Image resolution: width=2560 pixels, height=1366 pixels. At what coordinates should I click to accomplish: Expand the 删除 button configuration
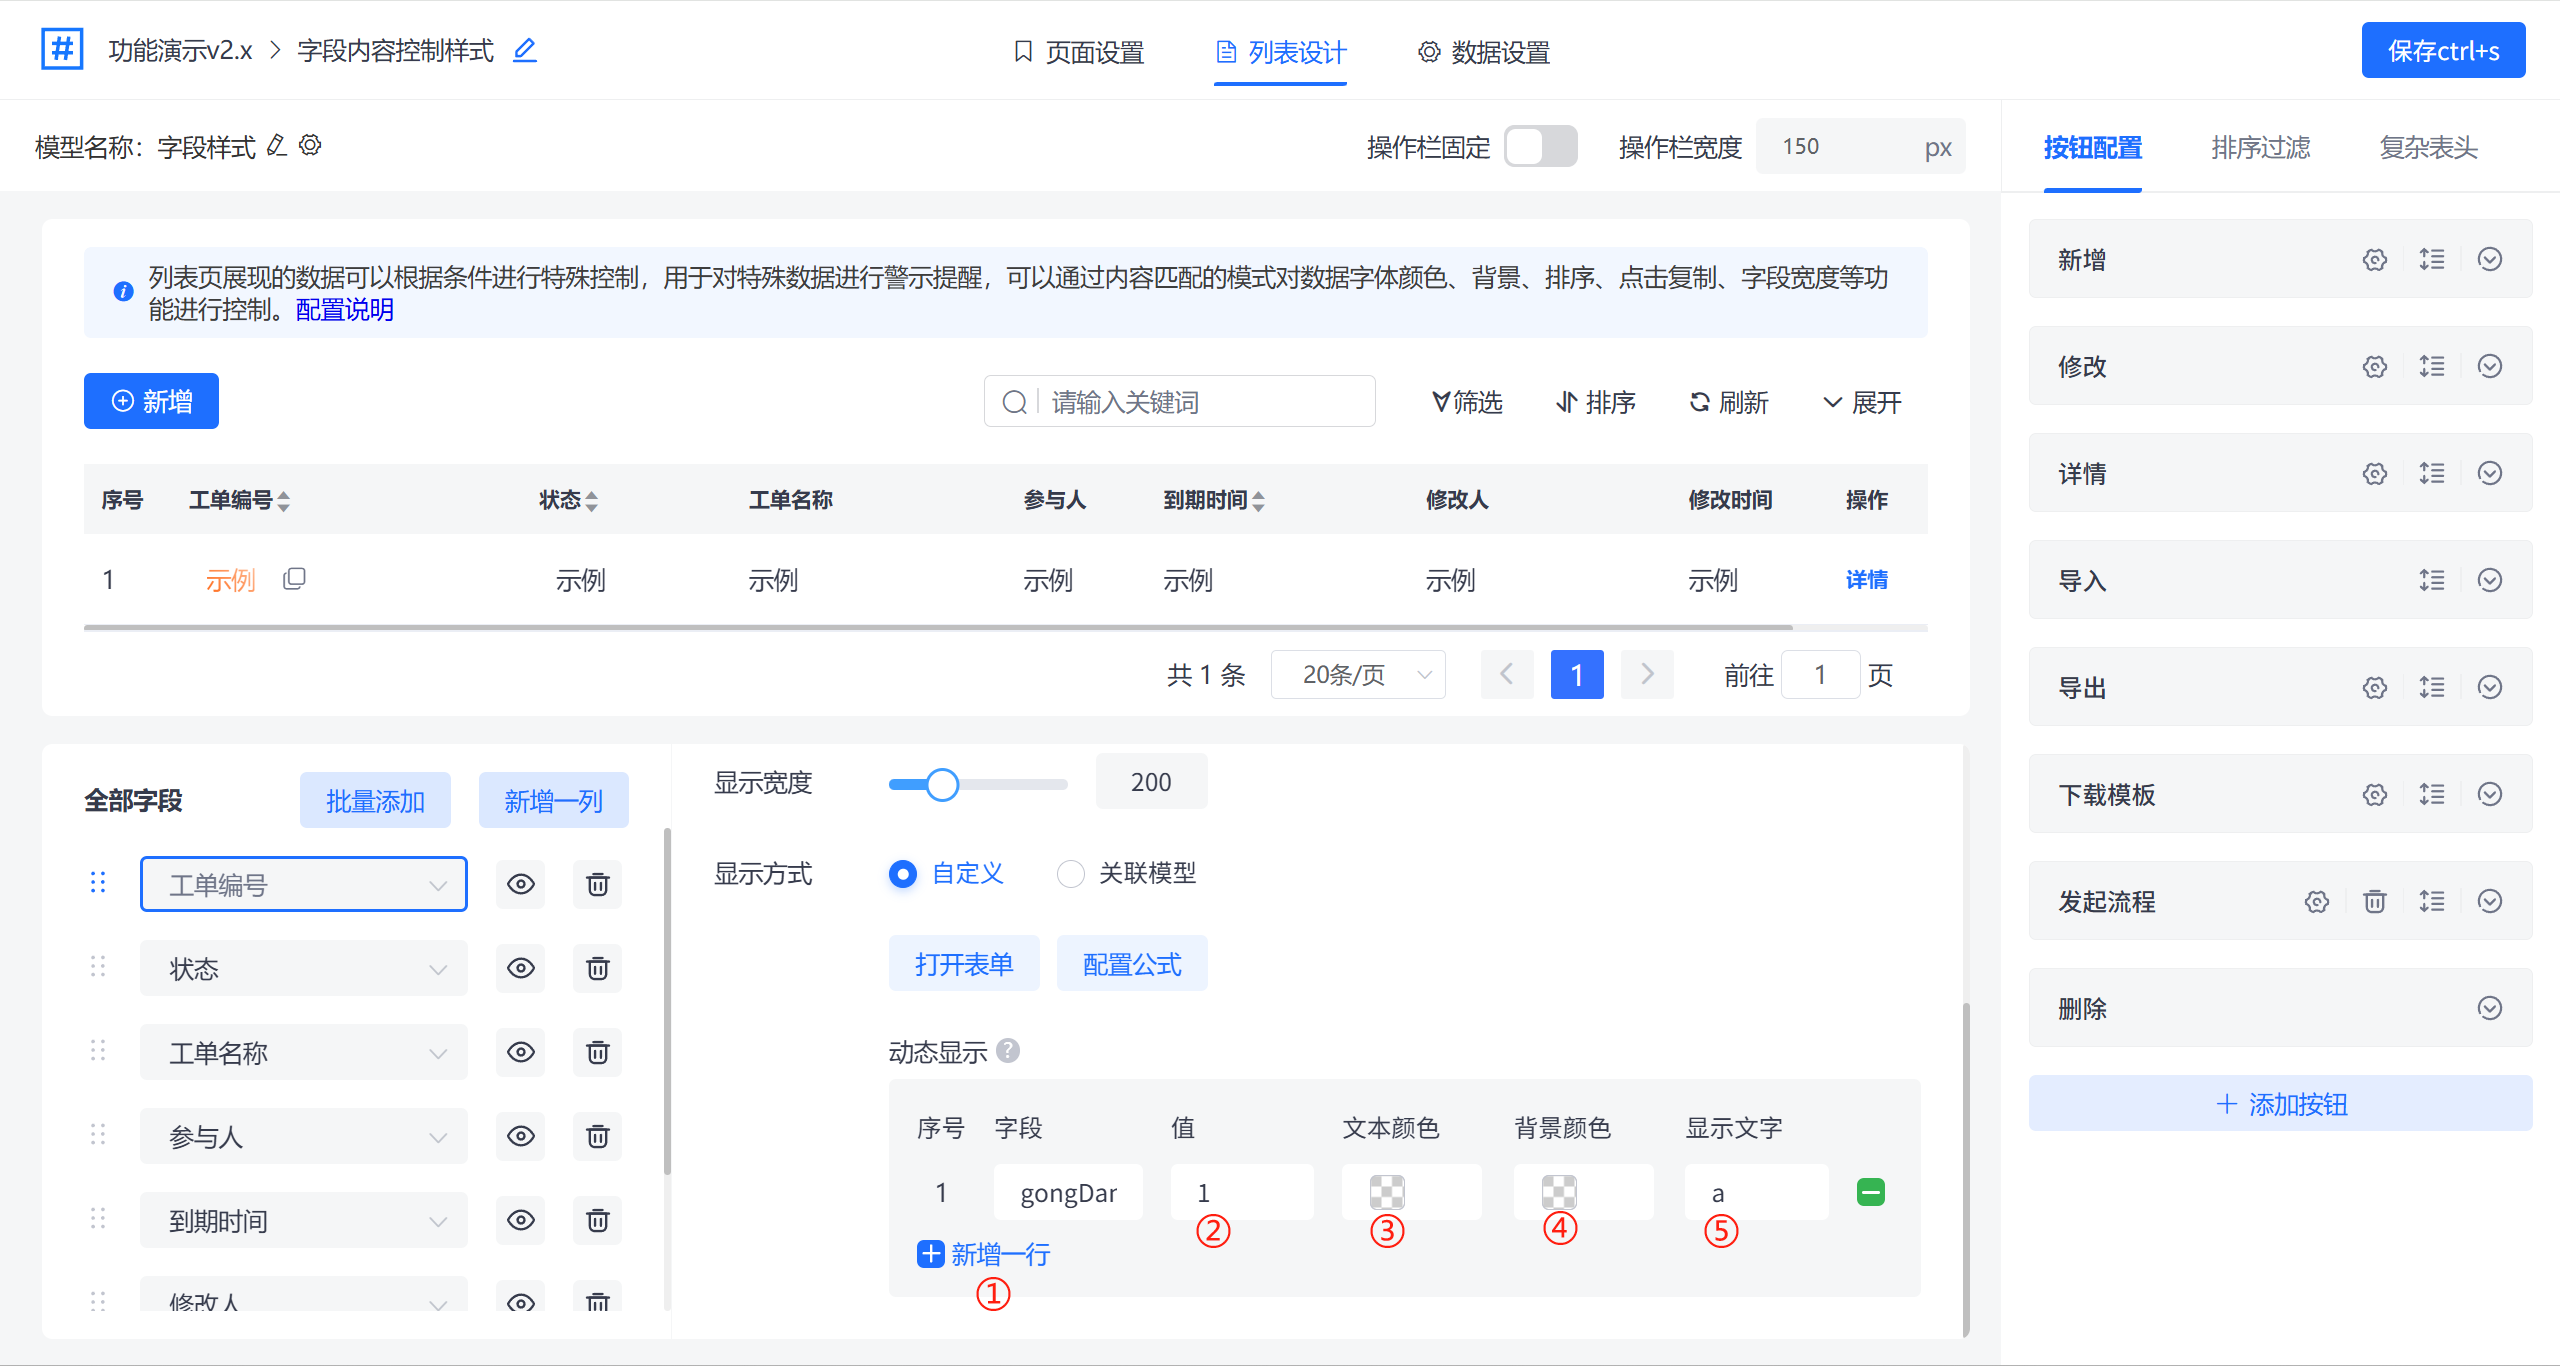click(x=2490, y=1008)
